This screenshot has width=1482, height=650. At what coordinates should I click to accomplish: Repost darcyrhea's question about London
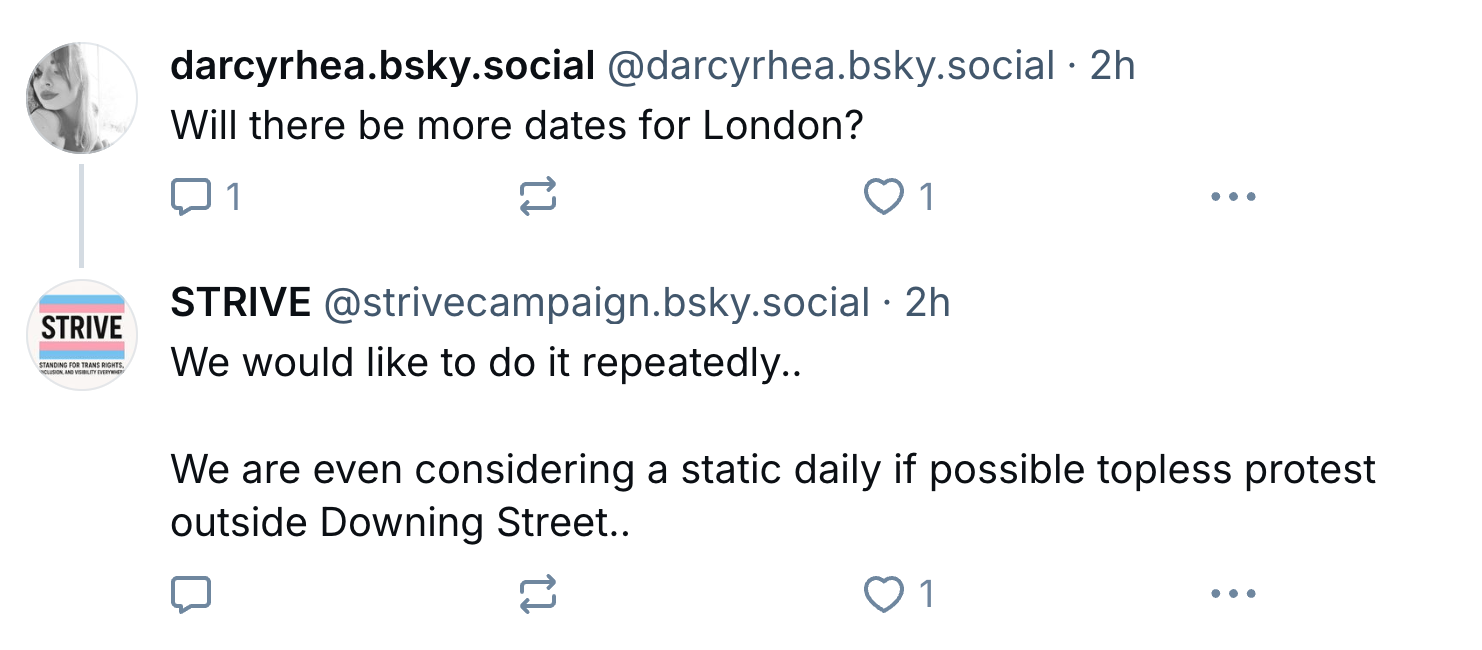coord(538,197)
